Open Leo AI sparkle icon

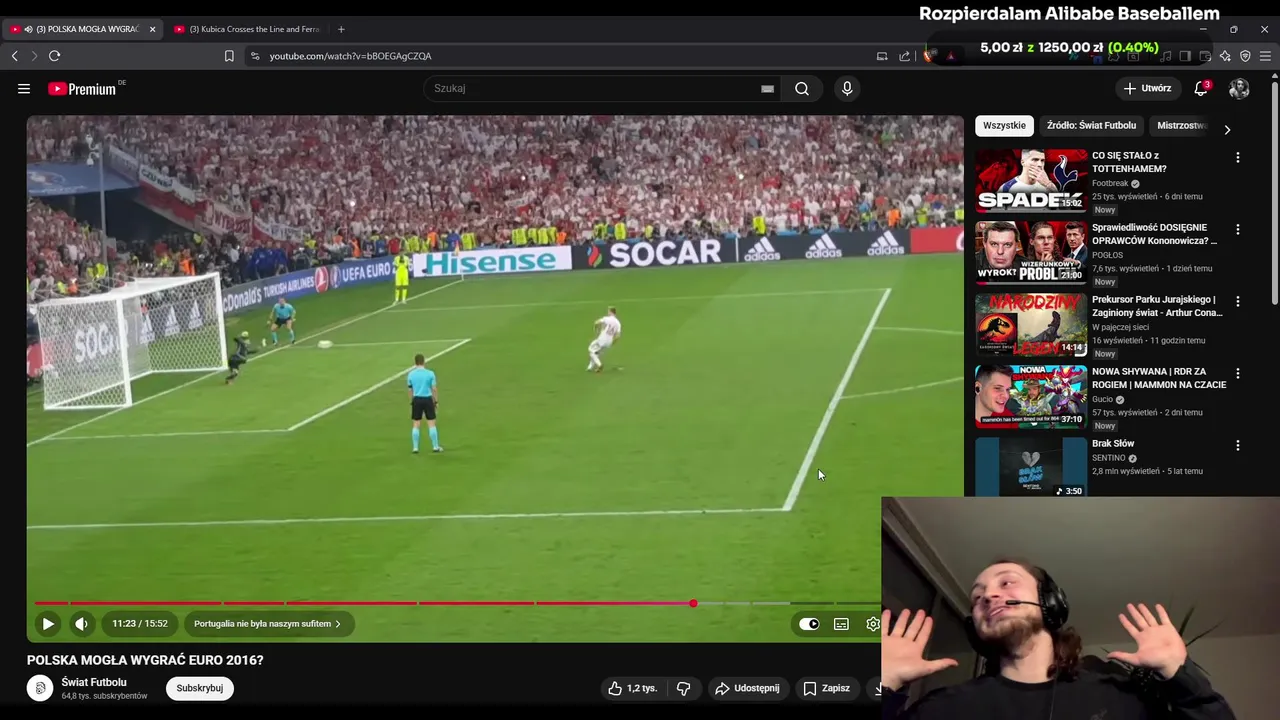[x=1225, y=56]
